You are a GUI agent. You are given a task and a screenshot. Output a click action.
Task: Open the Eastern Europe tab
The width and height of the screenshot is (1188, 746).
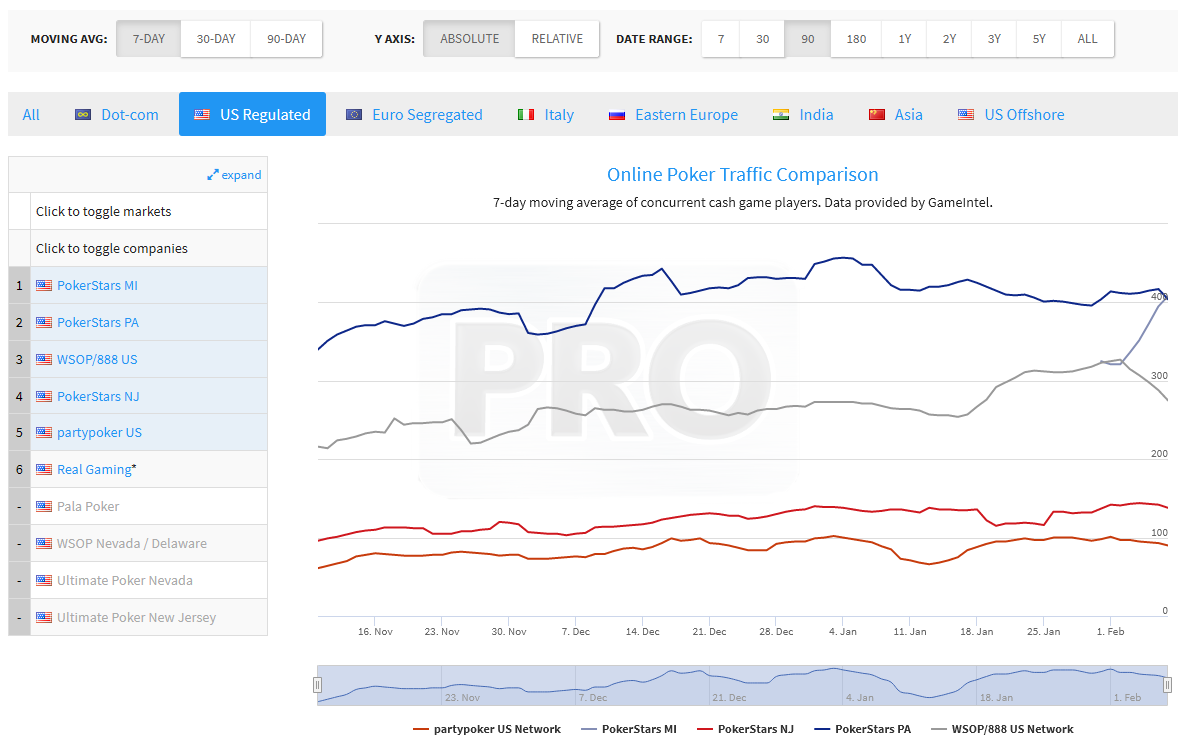click(673, 114)
